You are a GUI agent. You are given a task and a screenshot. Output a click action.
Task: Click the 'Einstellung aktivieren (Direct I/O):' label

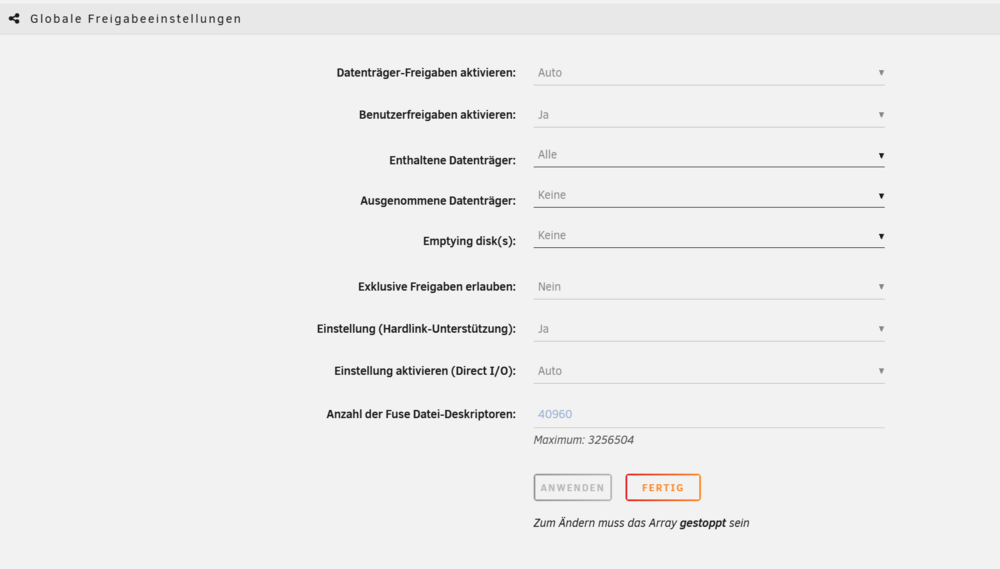pyautogui.click(x=425, y=371)
